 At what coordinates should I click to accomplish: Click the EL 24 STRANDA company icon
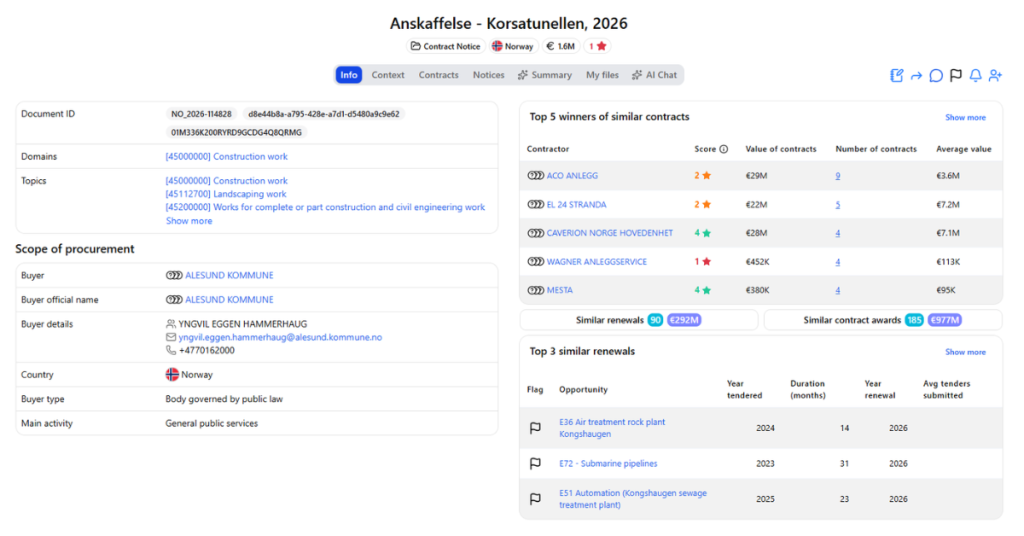pyautogui.click(x=536, y=204)
